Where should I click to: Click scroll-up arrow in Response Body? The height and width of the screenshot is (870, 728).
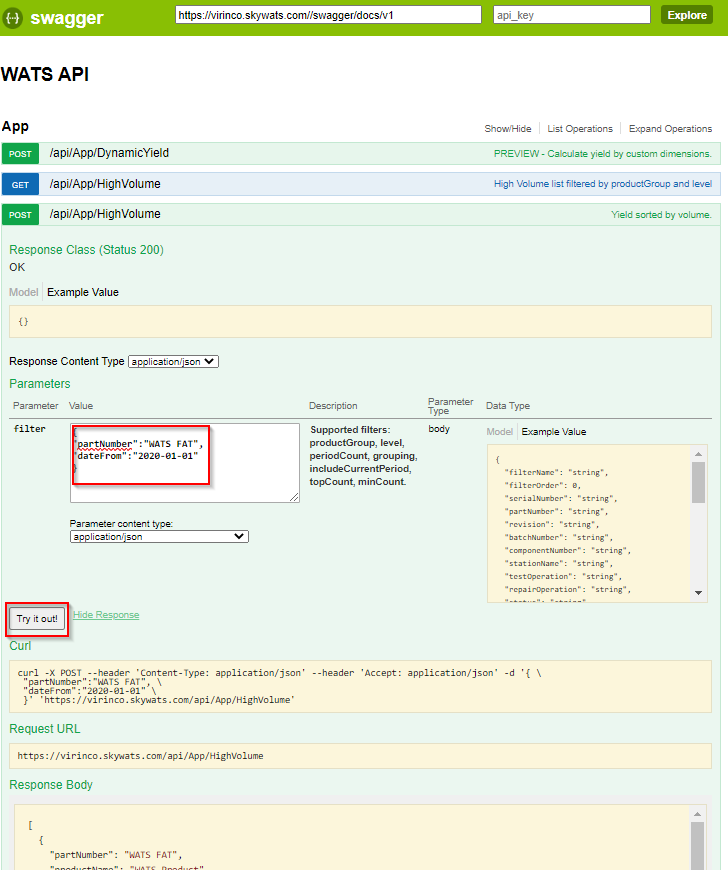click(x=697, y=814)
